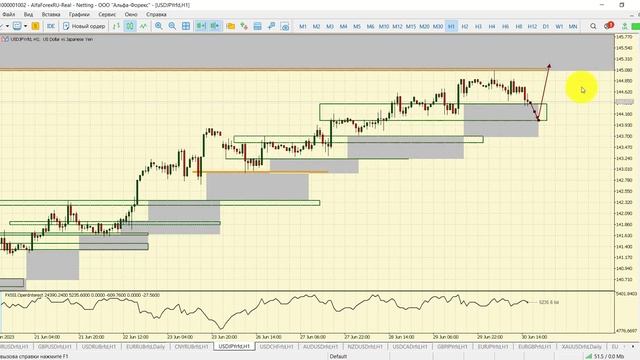Tile chart windows with grid icon
640x360 pixels.
[x=186, y=26]
